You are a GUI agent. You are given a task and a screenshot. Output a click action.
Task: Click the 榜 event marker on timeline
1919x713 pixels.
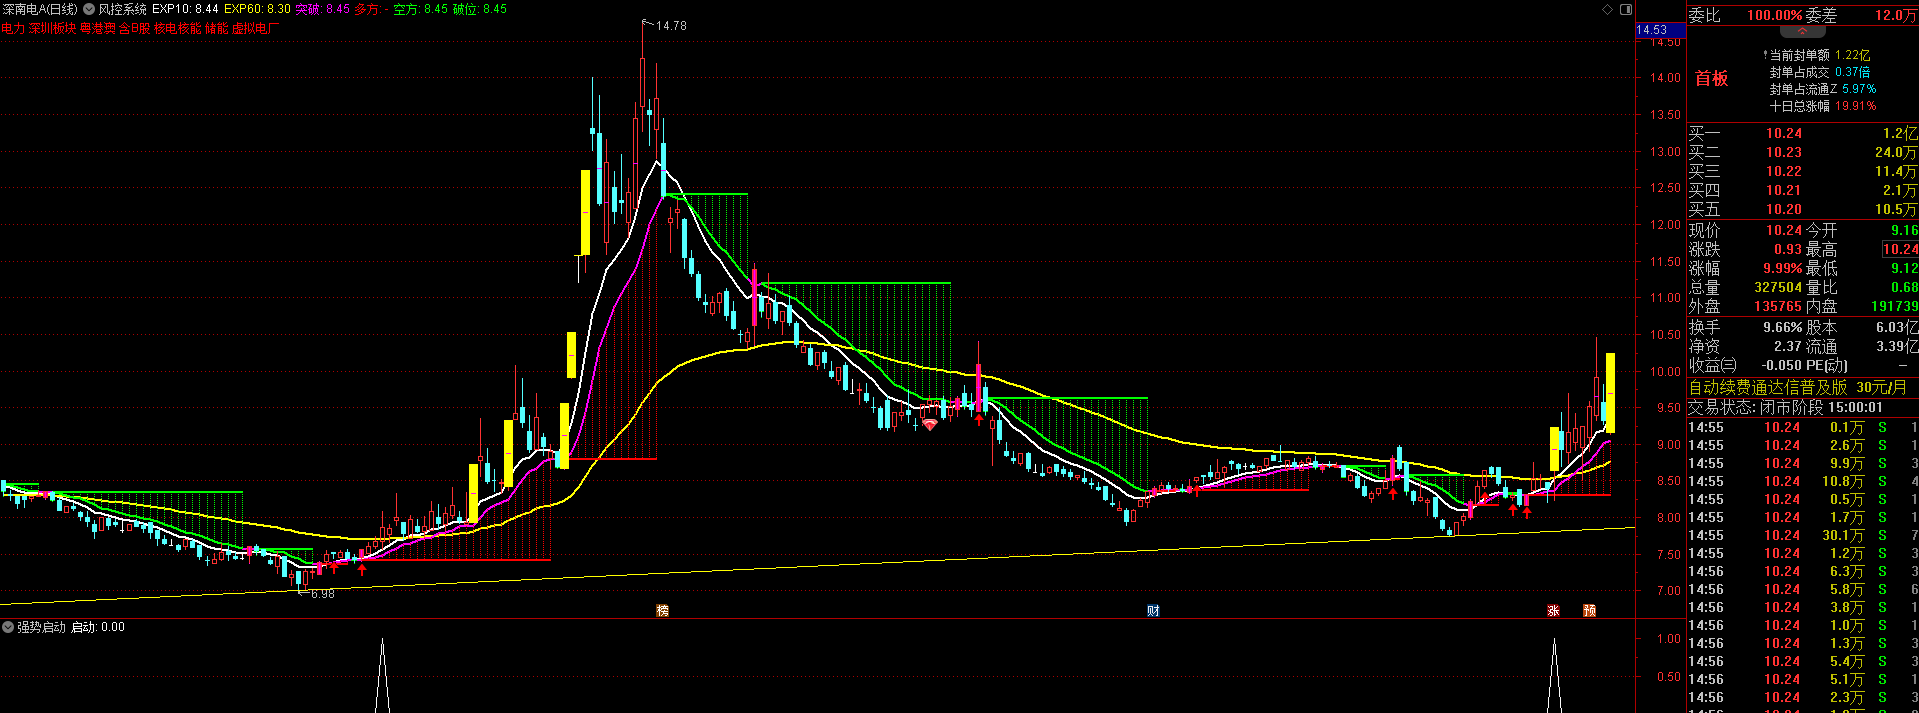coord(662,610)
